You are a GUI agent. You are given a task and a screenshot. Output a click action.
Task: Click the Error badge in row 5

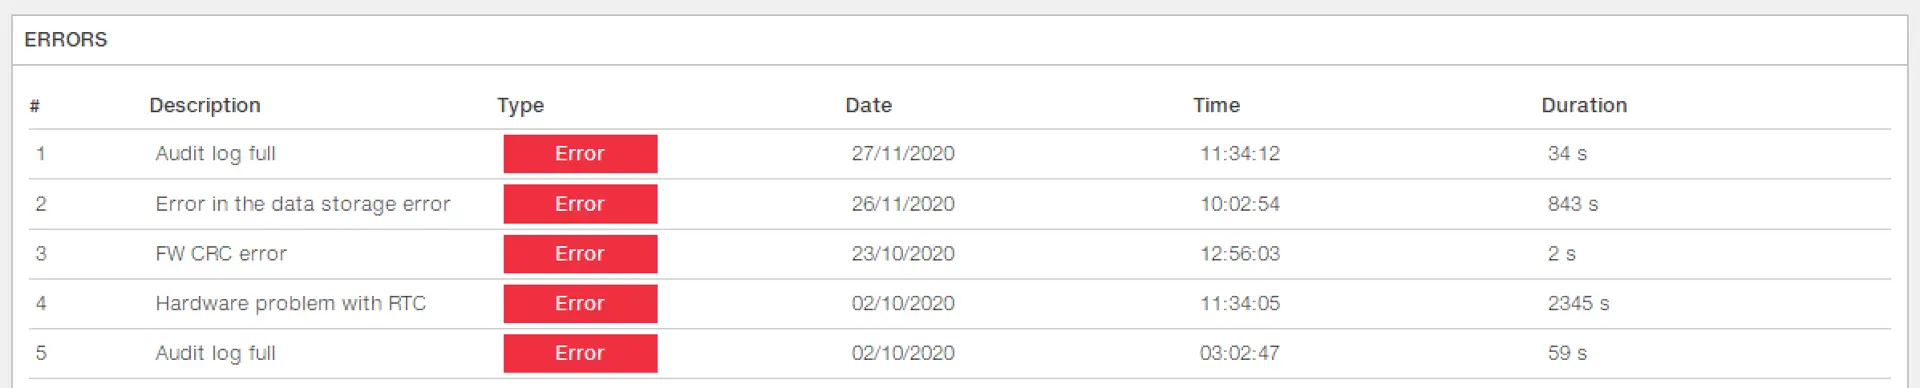(580, 353)
